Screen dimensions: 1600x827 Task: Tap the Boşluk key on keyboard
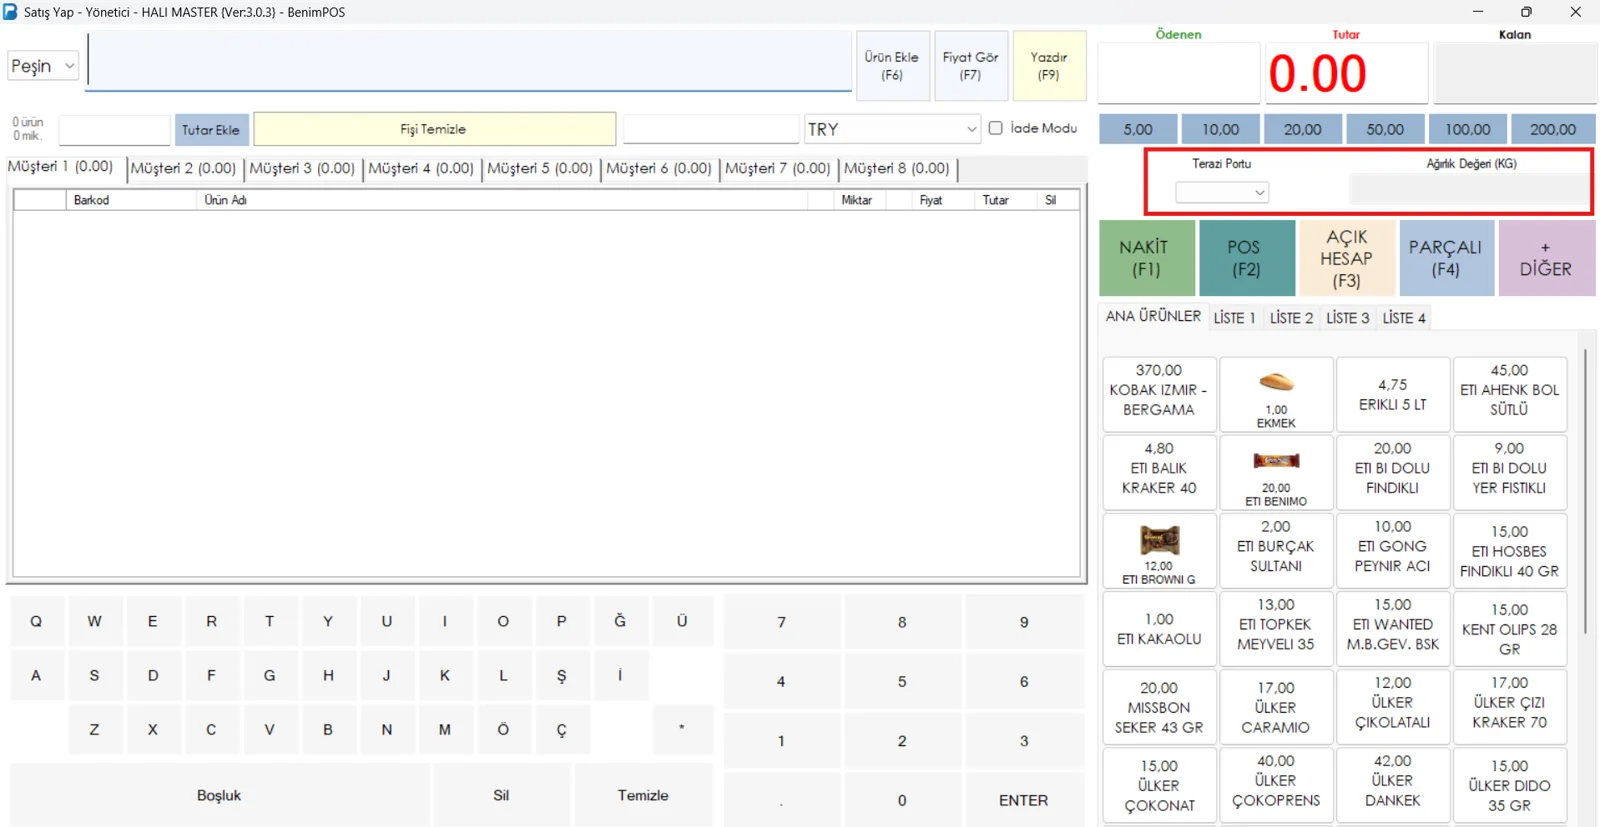coord(219,795)
